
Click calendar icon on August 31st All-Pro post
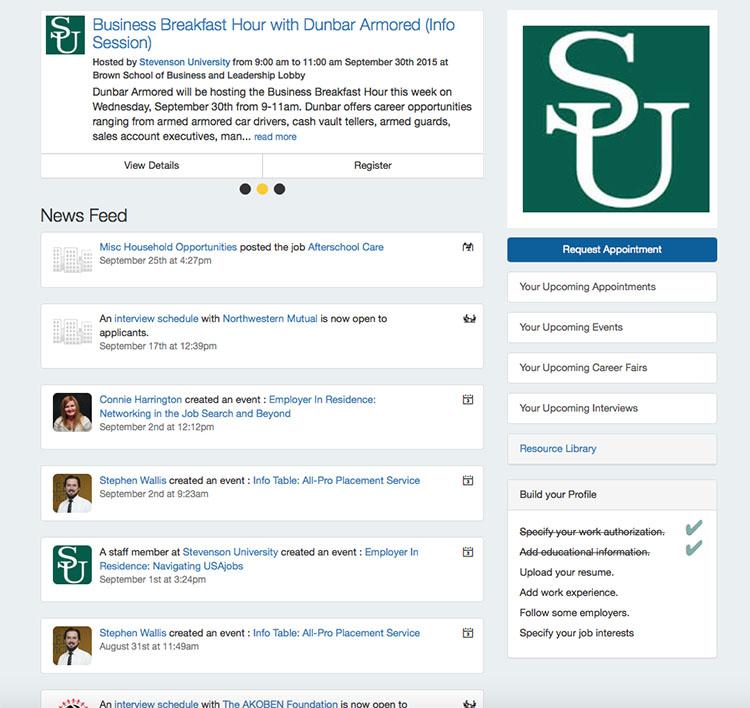click(x=468, y=633)
